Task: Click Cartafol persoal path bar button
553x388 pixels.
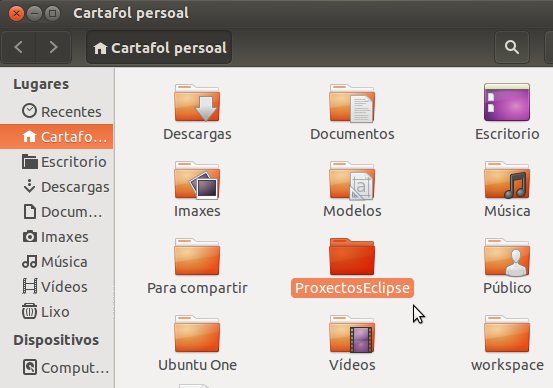Action: (159, 47)
